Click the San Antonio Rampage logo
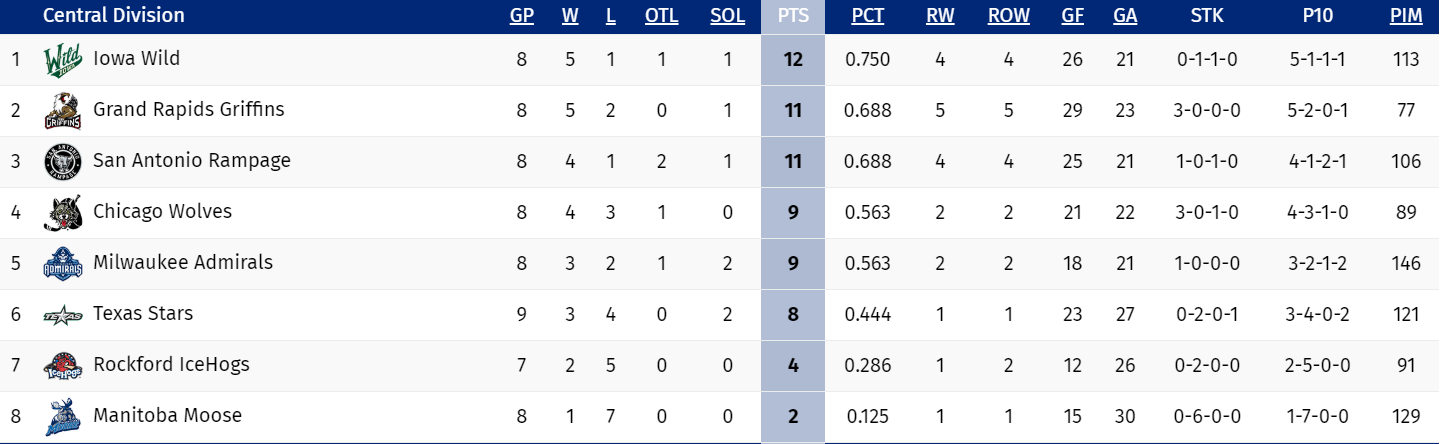 pyautogui.click(x=61, y=162)
